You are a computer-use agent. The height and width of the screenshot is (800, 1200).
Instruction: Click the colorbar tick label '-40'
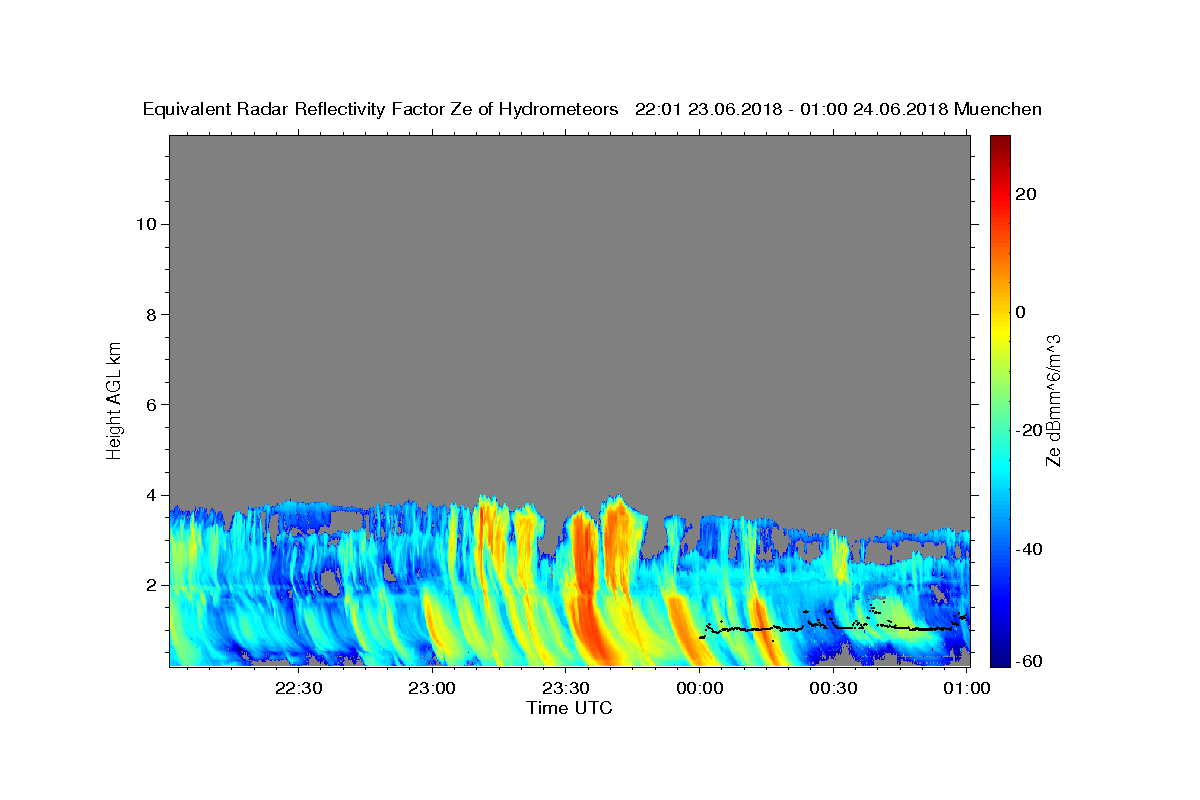pyautogui.click(x=1027, y=549)
